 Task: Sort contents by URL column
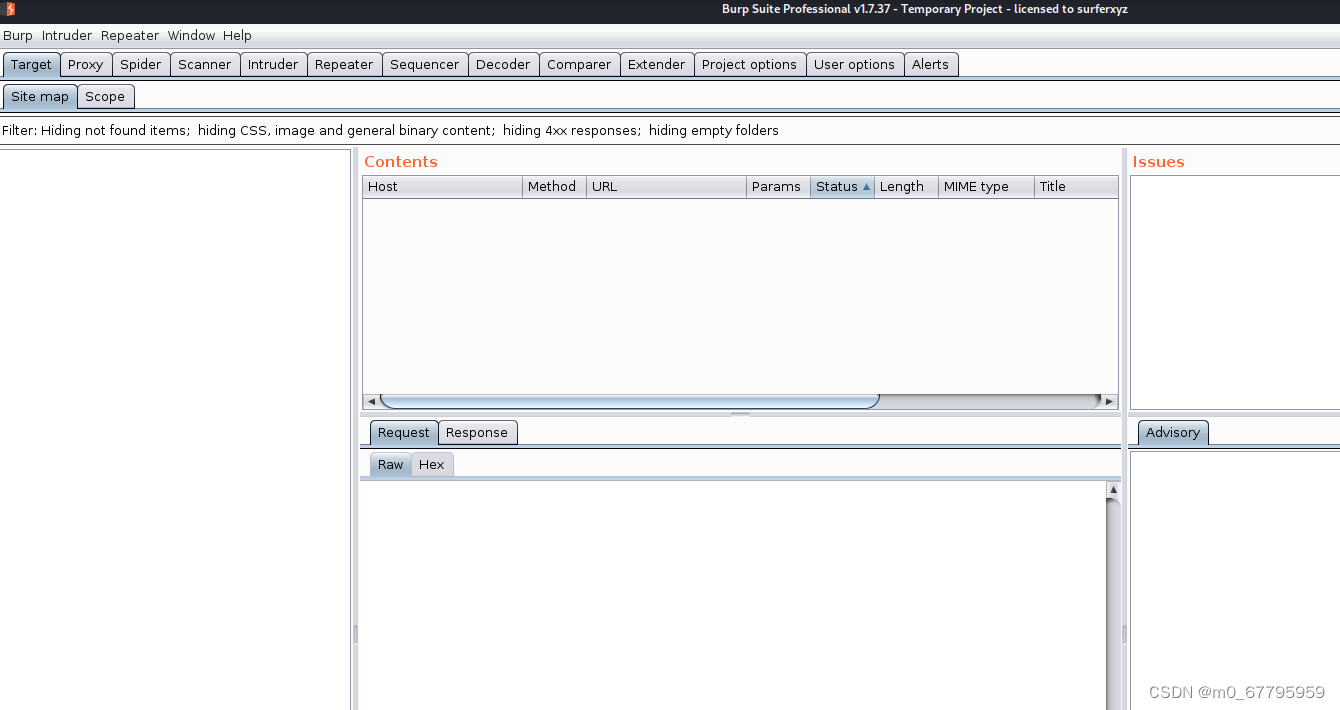coord(666,186)
